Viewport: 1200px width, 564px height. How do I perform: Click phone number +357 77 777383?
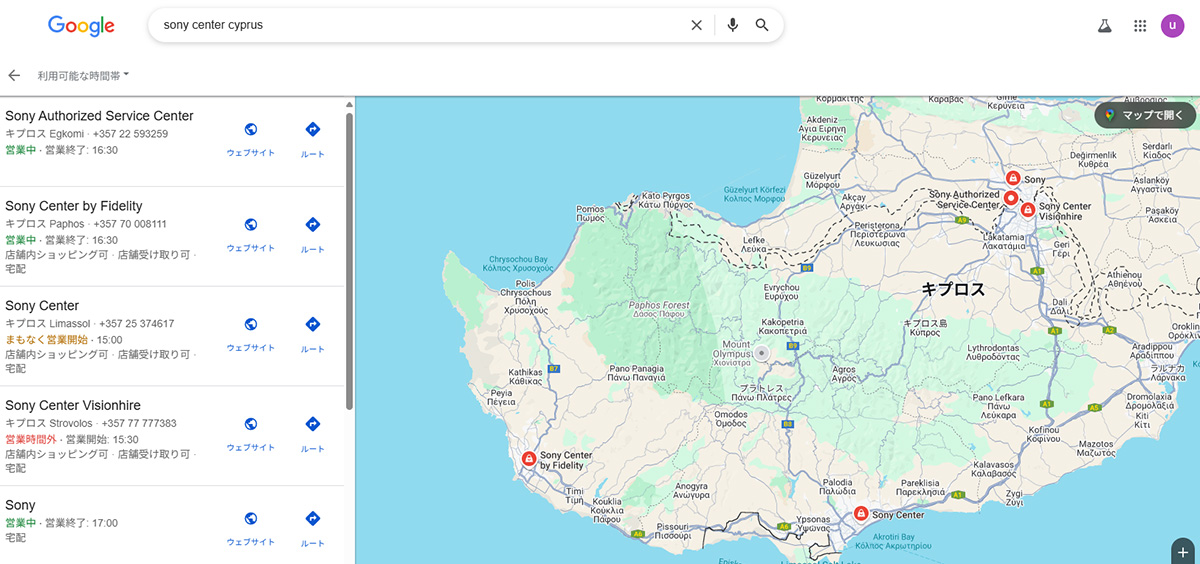(139, 424)
